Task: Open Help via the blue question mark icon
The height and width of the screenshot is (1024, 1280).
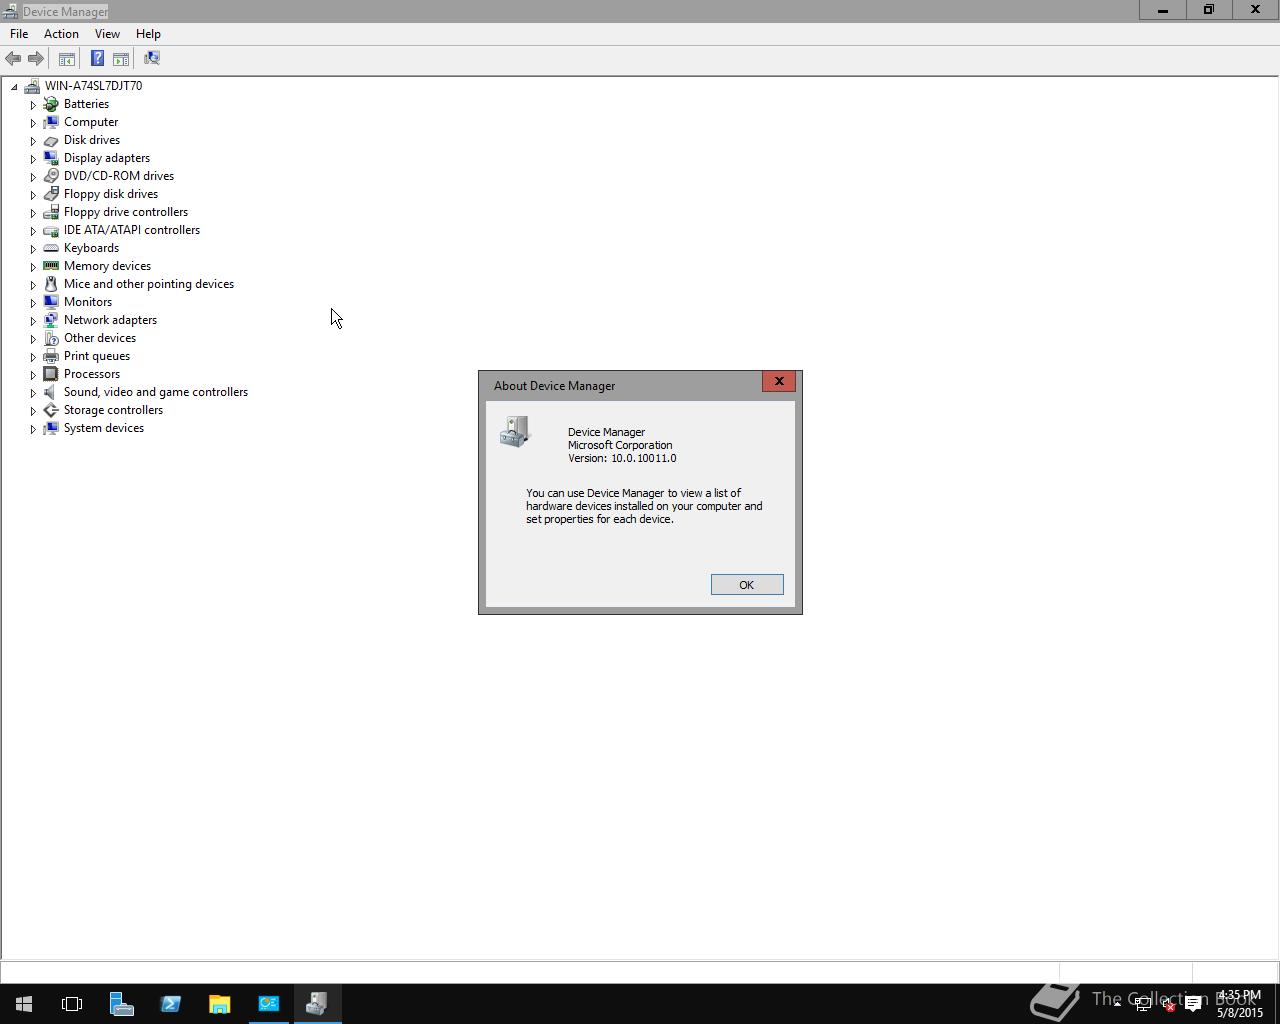Action: coord(97,59)
